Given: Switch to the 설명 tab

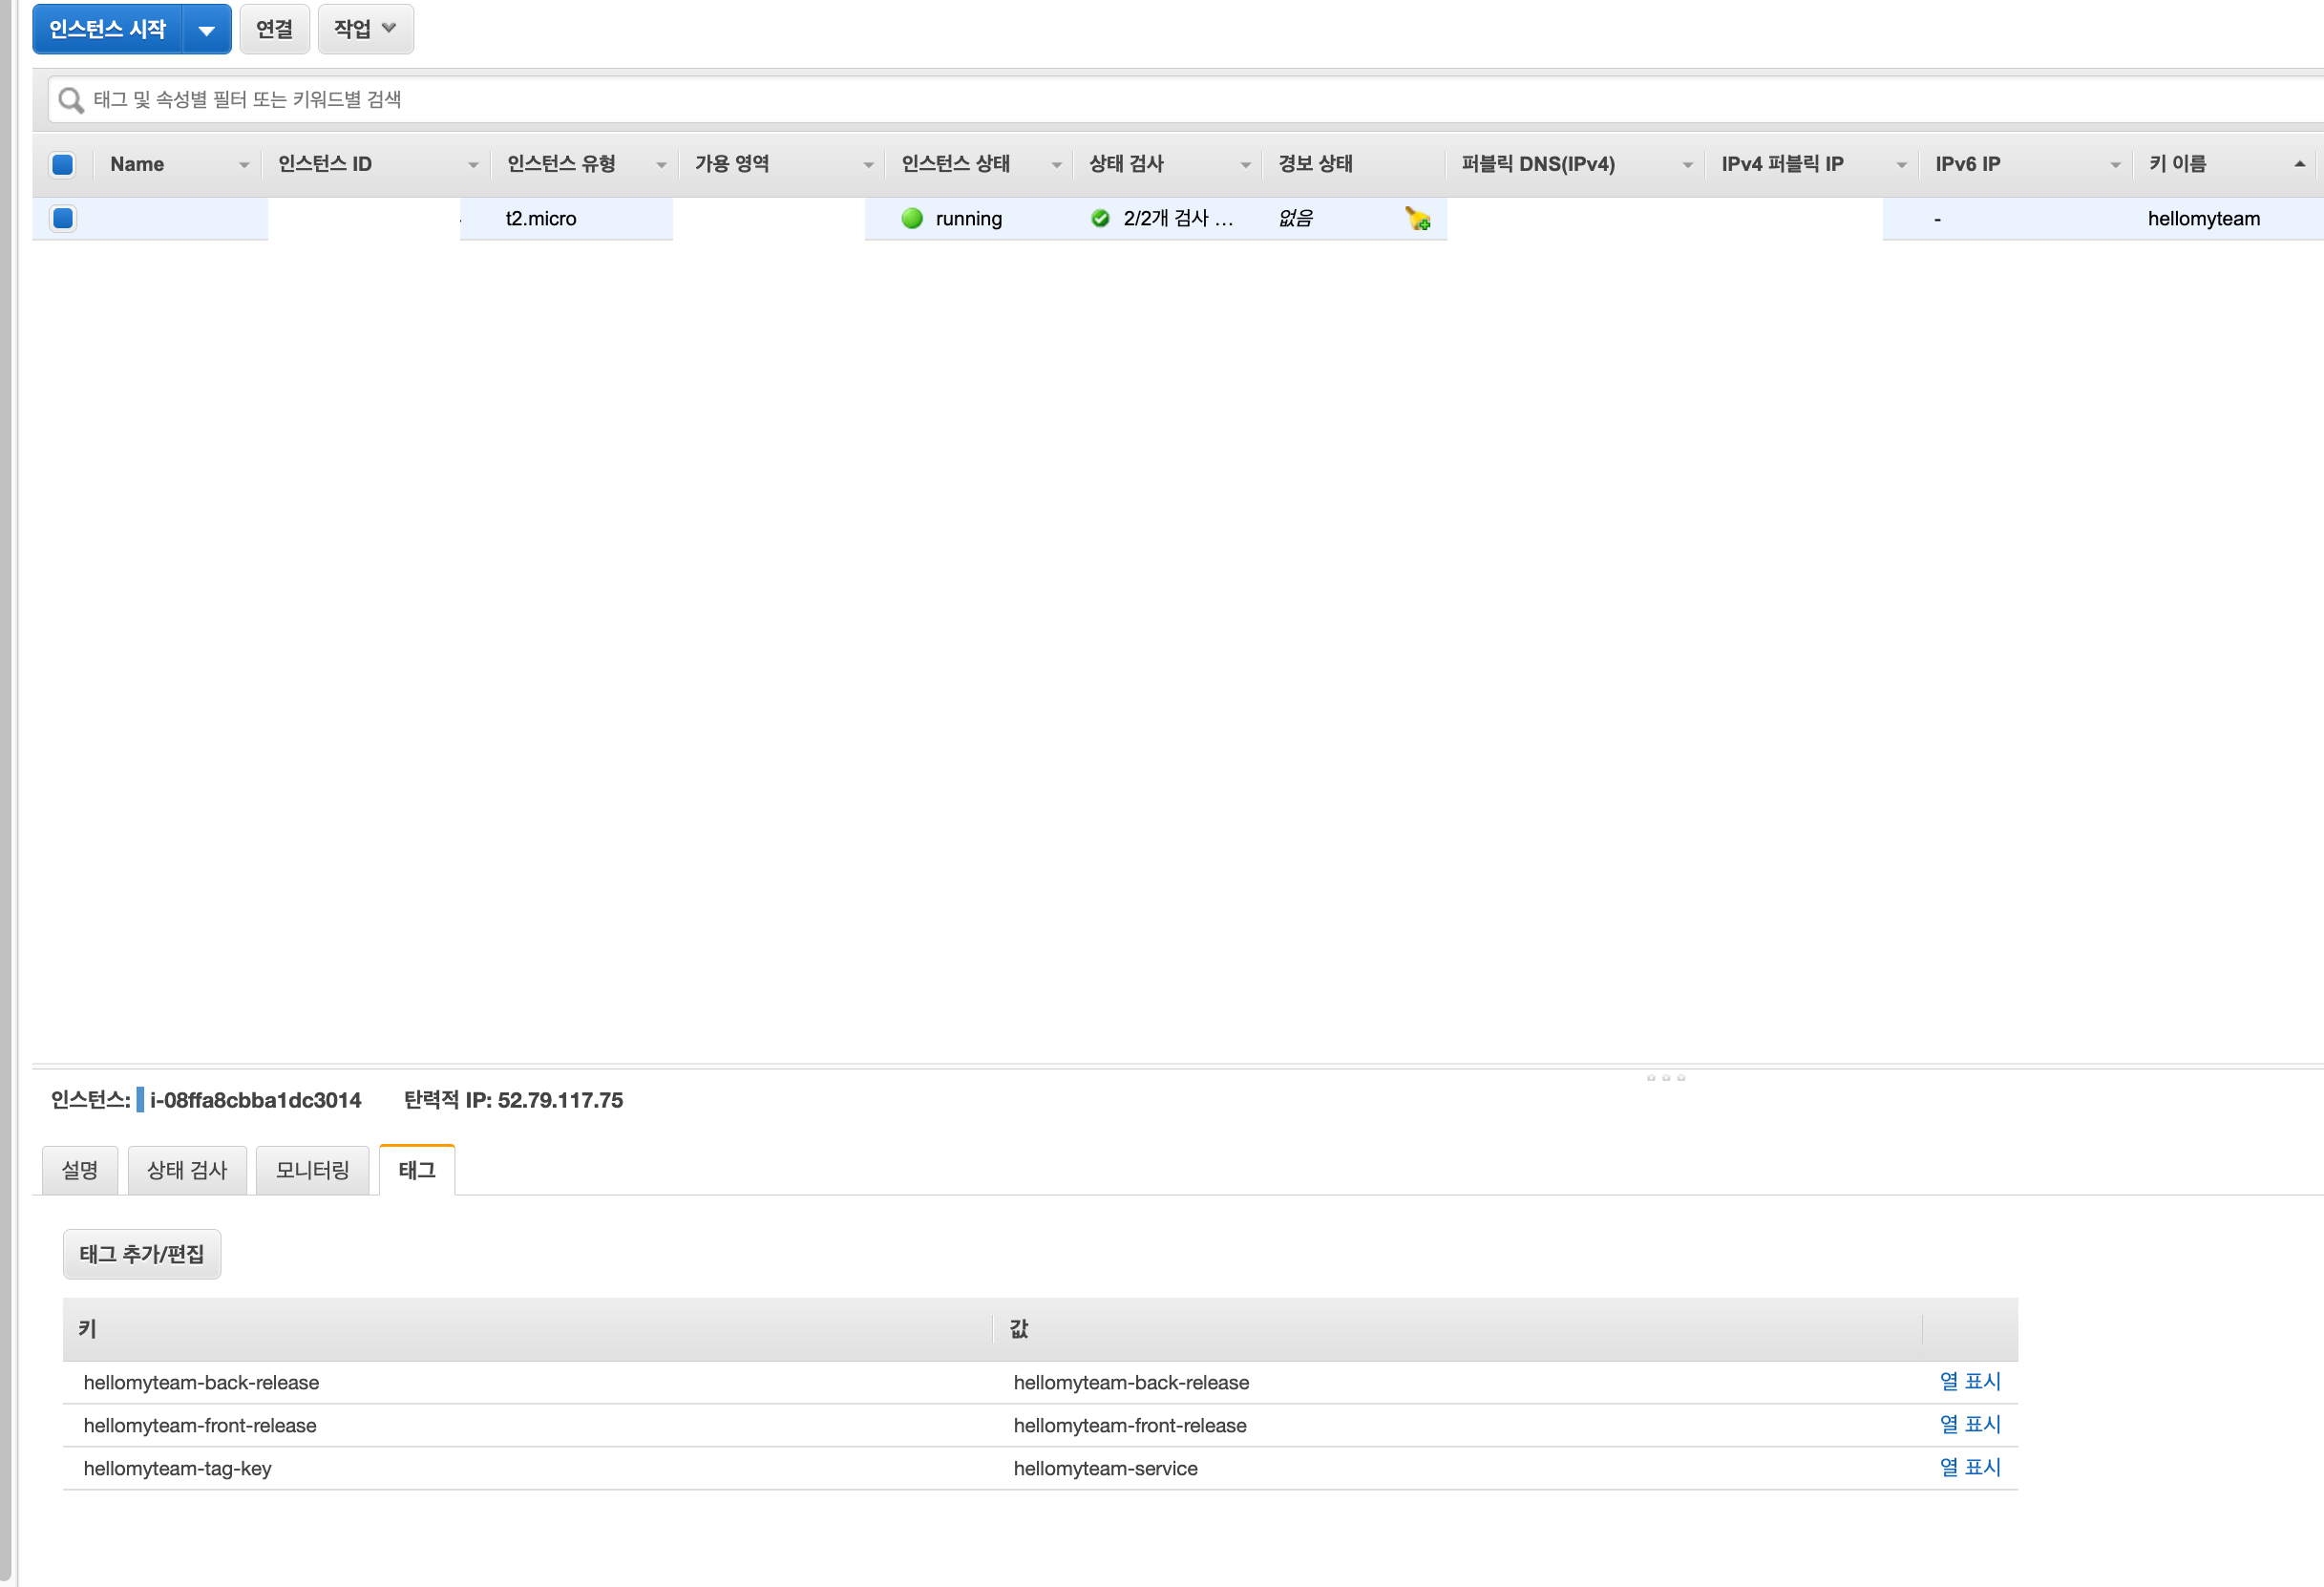Looking at the screenshot, I should [x=80, y=1170].
